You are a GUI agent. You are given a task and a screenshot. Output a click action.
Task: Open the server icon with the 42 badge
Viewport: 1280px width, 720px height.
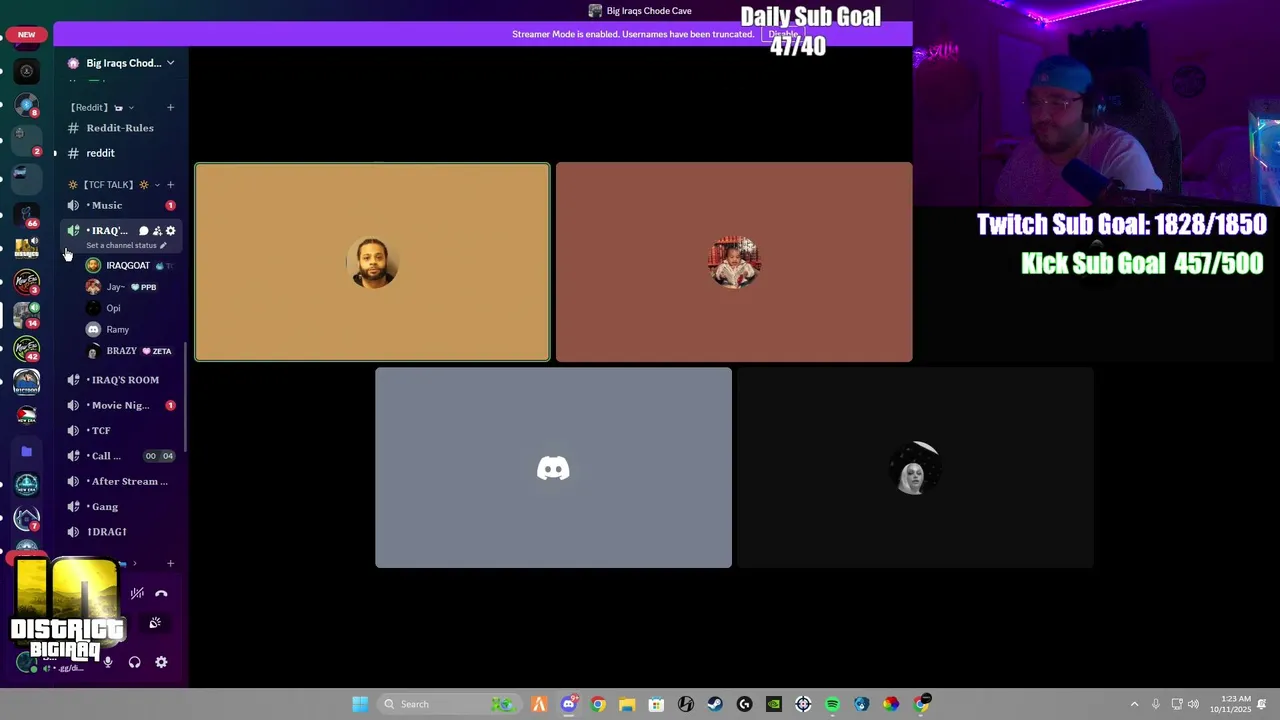[27, 349]
